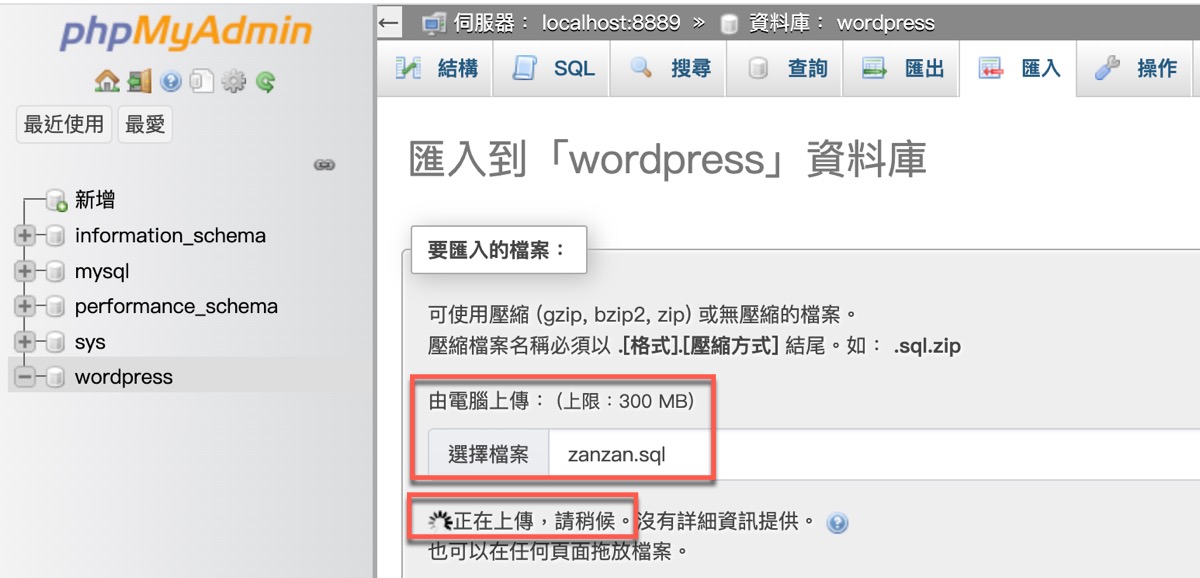Open navigation panel settings gear icon
The height and width of the screenshot is (578, 1200).
[233, 82]
